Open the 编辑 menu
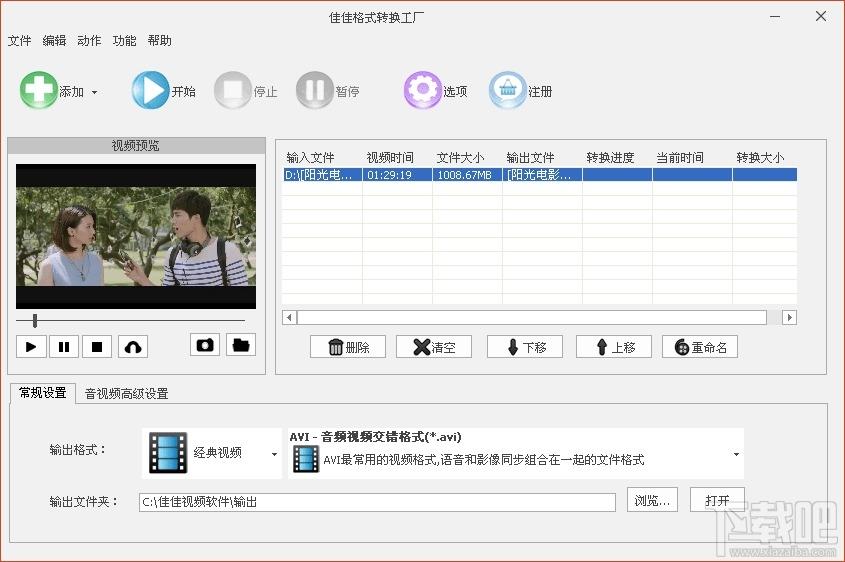This screenshot has width=845, height=562. pyautogui.click(x=54, y=40)
